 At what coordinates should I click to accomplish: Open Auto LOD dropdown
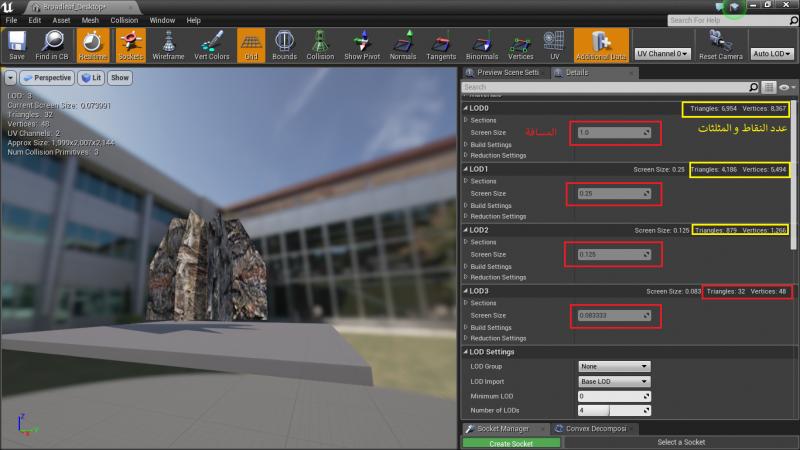[x=772, y=54]
